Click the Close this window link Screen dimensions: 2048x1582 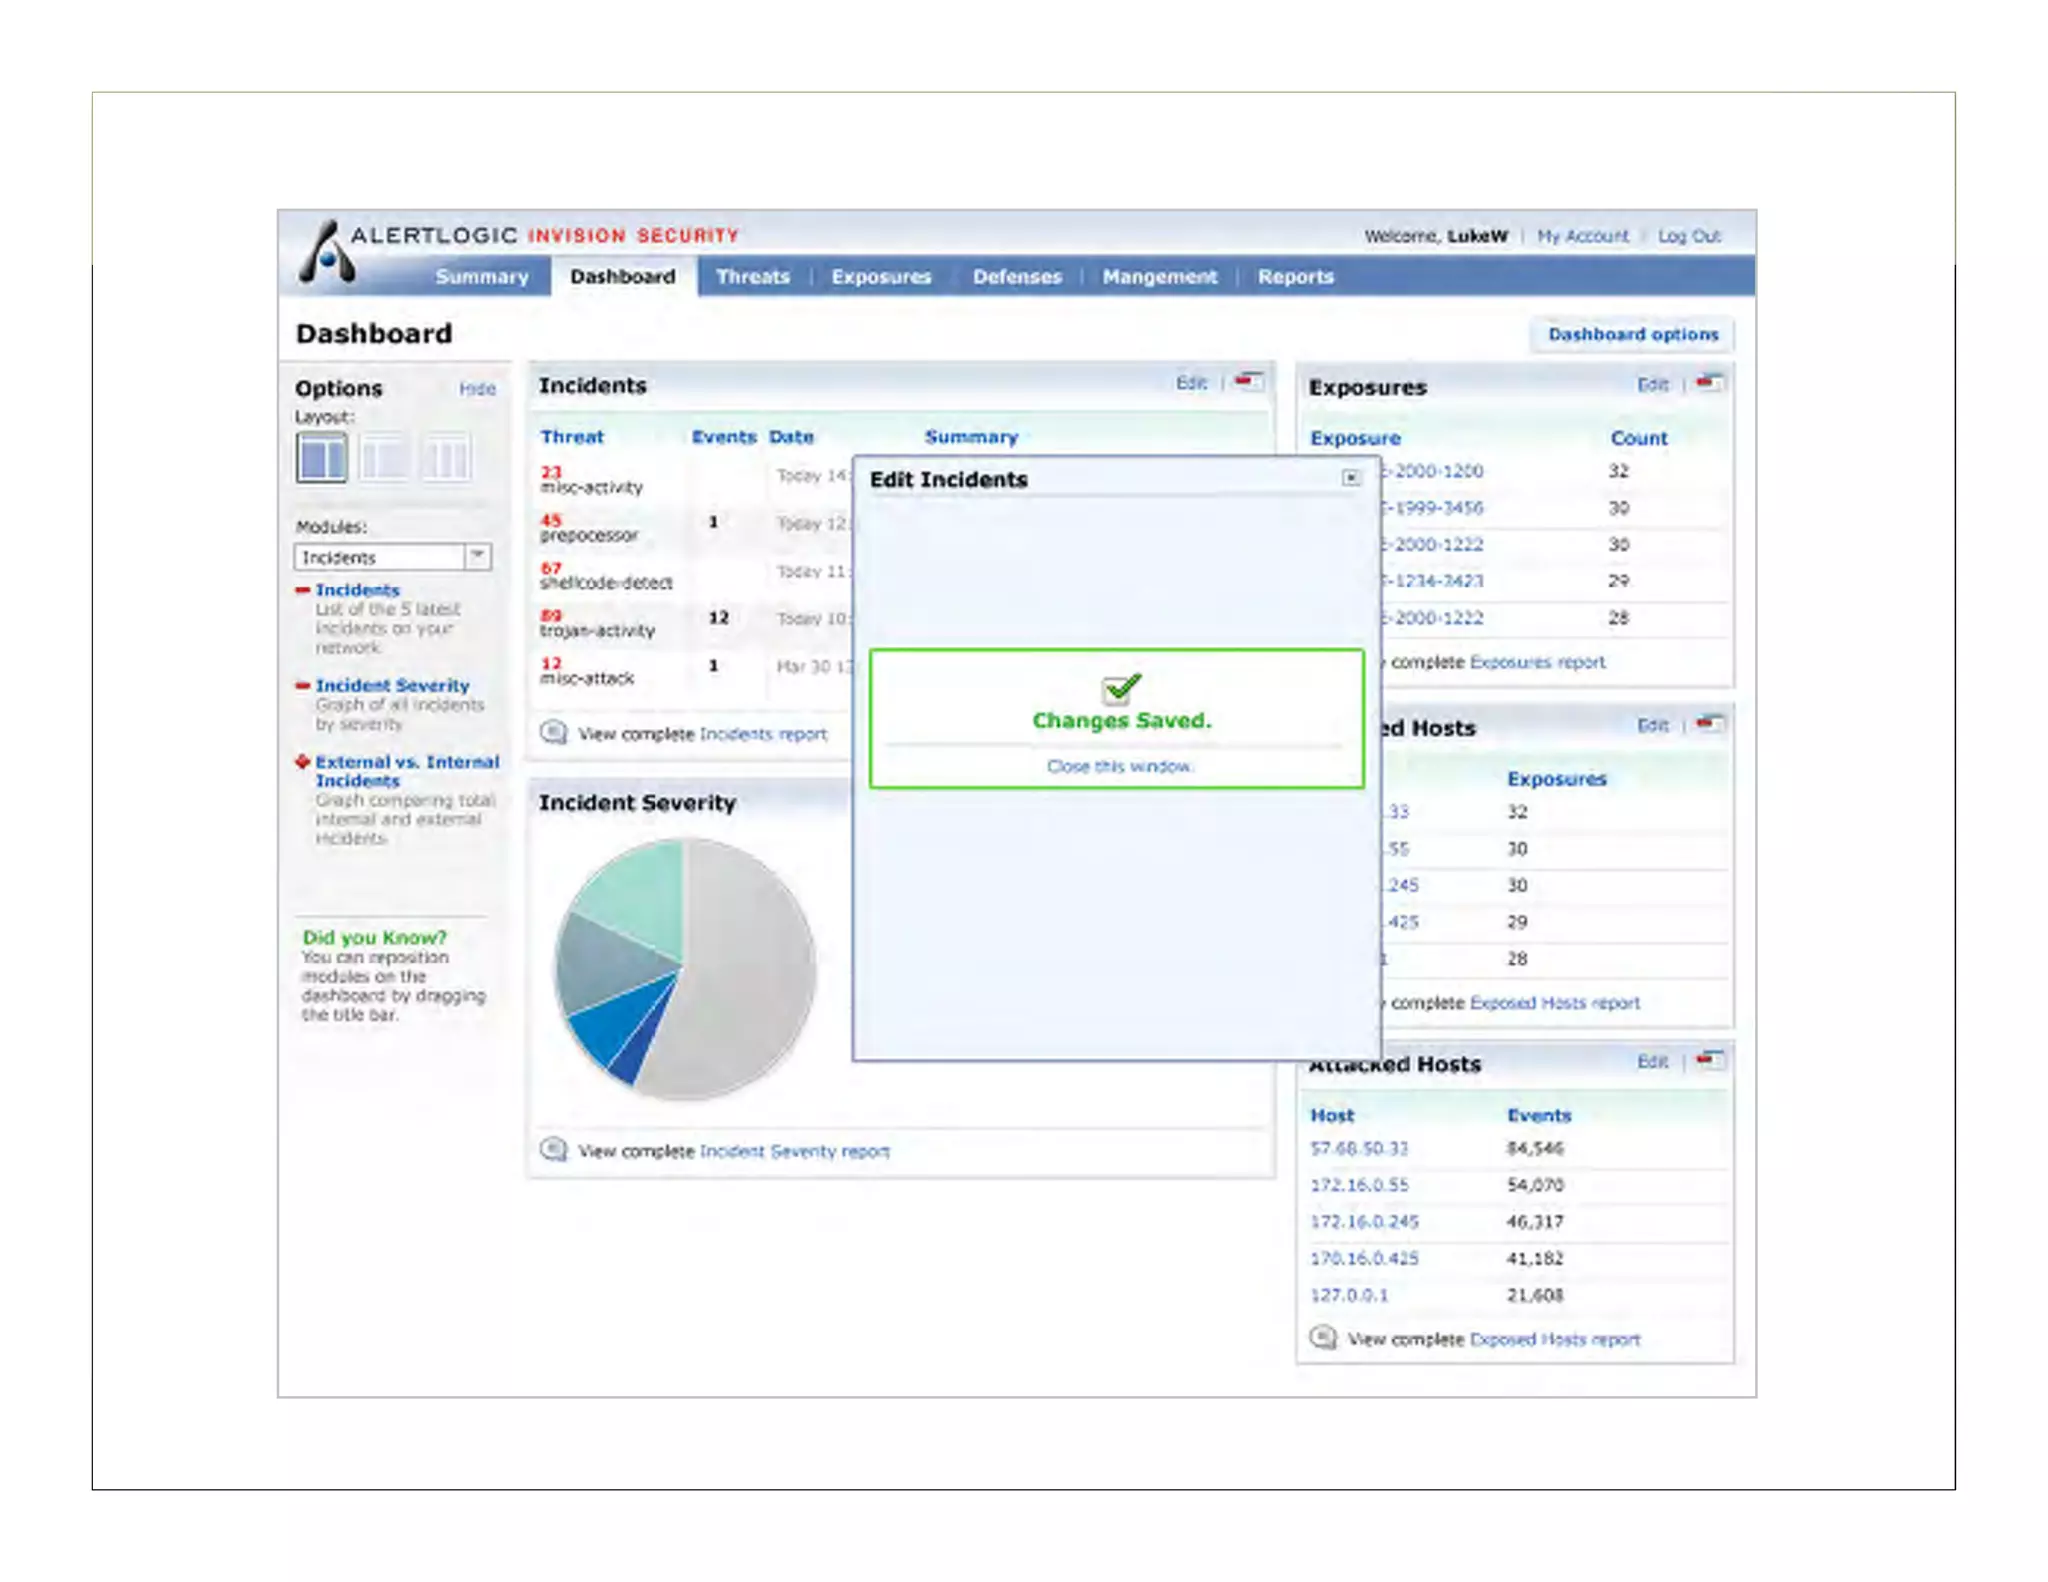click(1118, 766)
